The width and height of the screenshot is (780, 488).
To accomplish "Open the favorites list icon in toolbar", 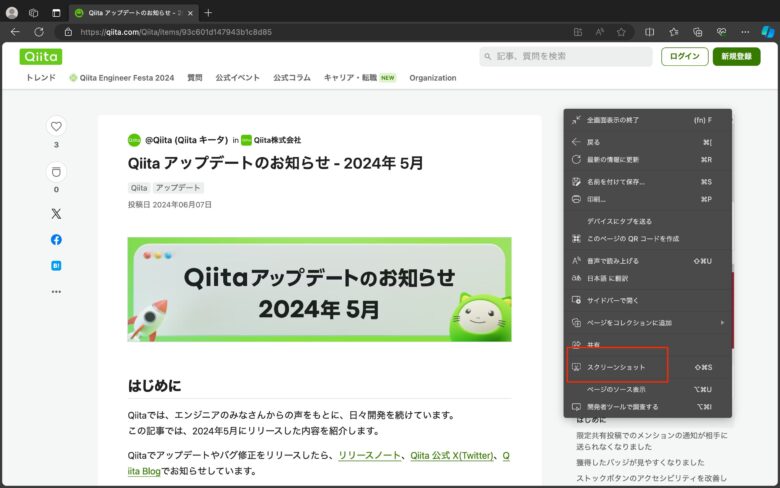I will click(674, 32).
